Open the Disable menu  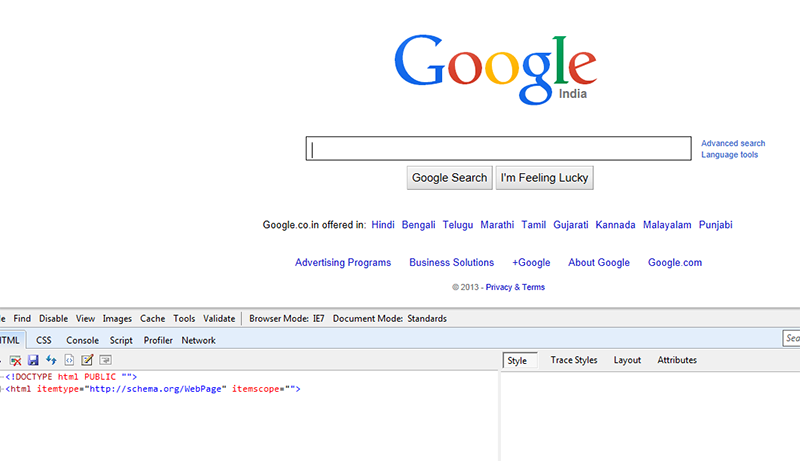(x=54, y=318)
